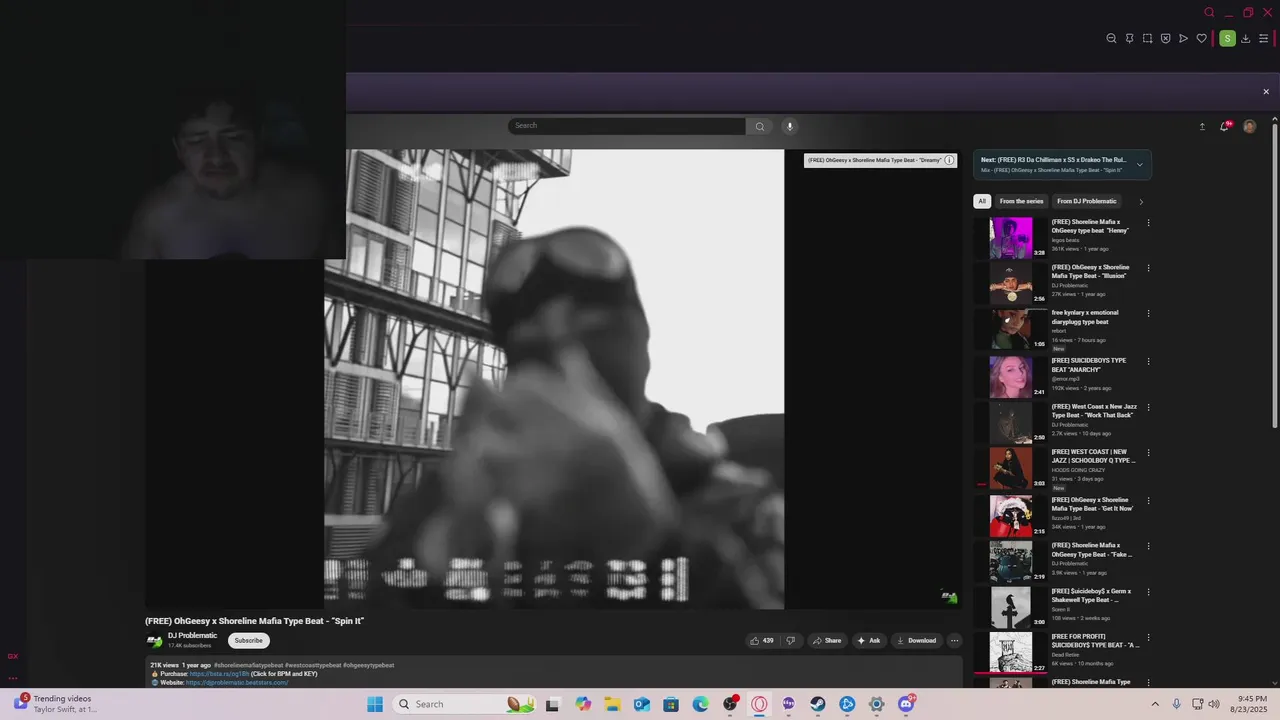Open the browser downloads icon
1280x720 pixels.
tap(1246, 39)
